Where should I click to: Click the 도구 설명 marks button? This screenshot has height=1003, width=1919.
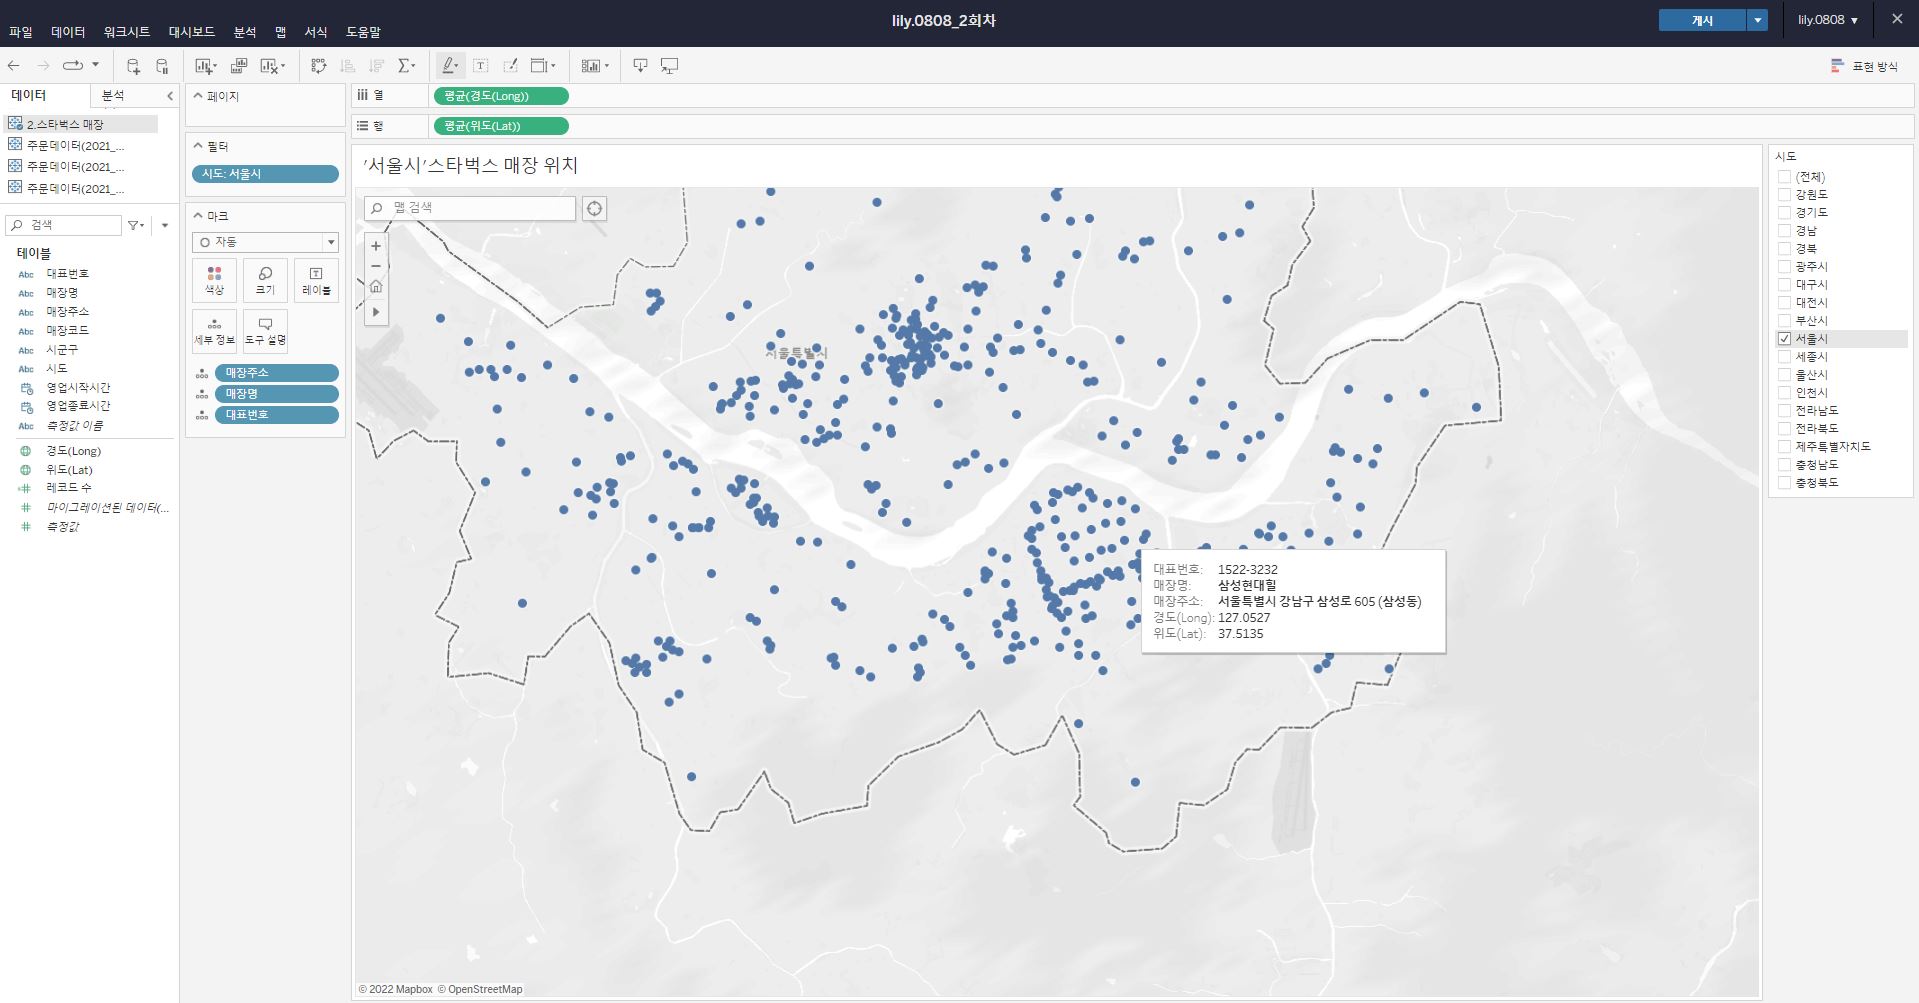(x=265, y=331)
